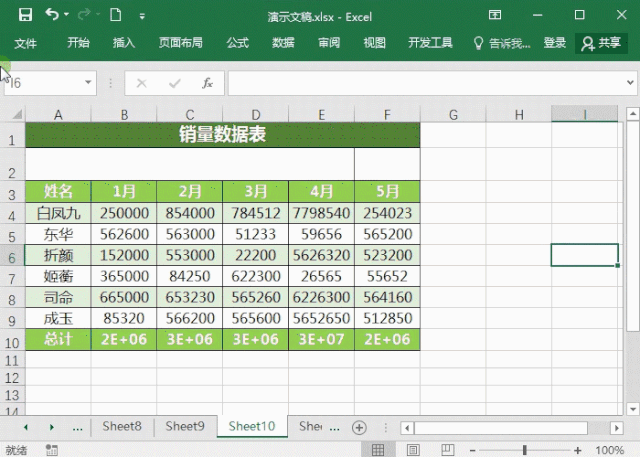640x457 pixels.
Task: Click the 销量数据表 title cell
Action: pos(222,135)
